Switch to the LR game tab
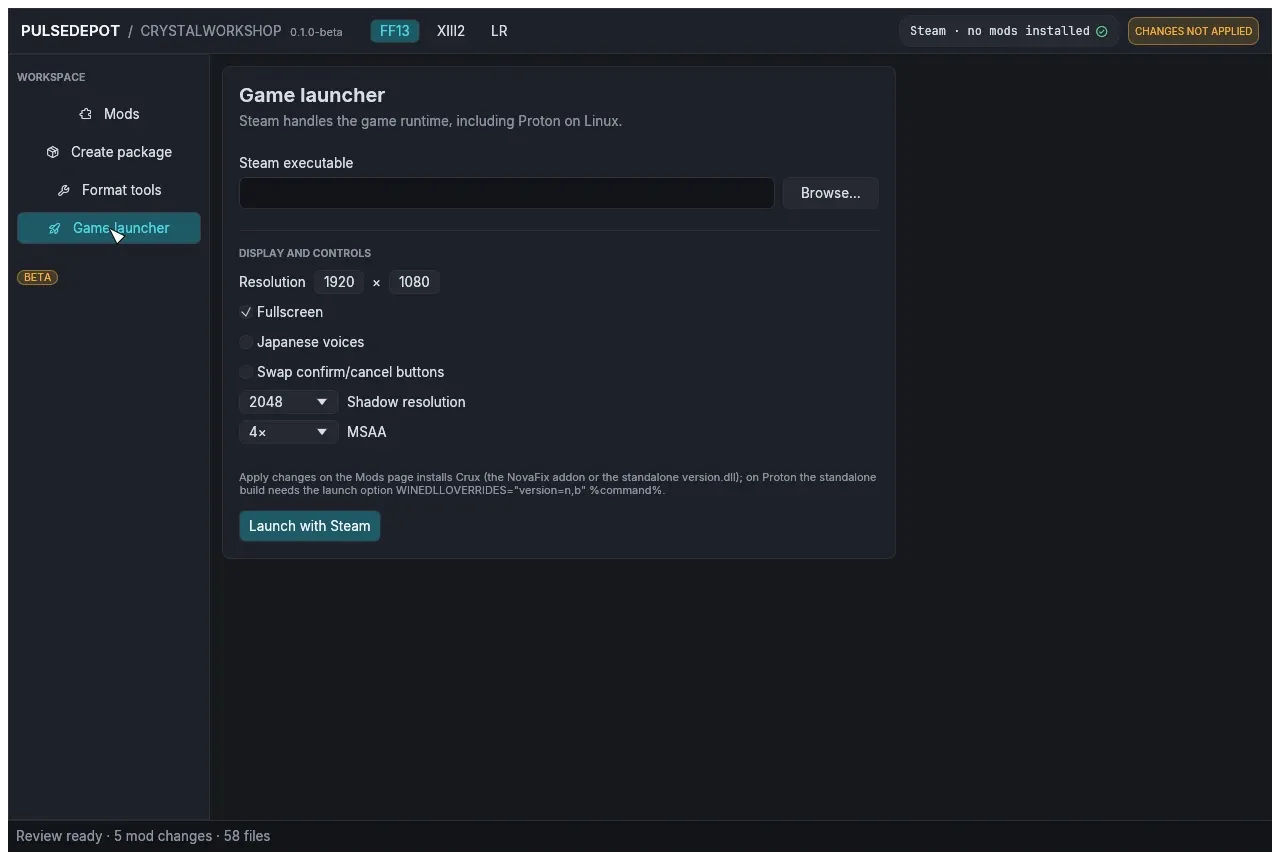Viewport: 1280px width, 860px height. [499, 31]
